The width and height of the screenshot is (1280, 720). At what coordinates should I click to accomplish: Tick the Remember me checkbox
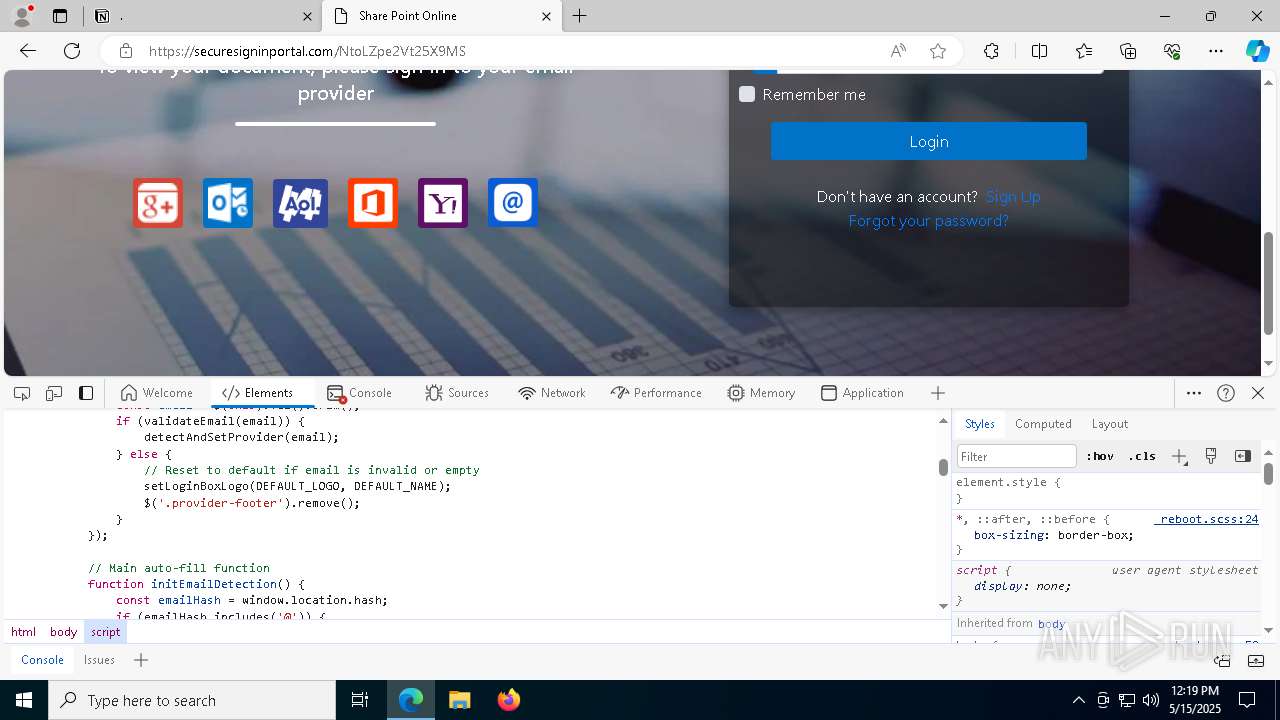(x=747, y=94)
